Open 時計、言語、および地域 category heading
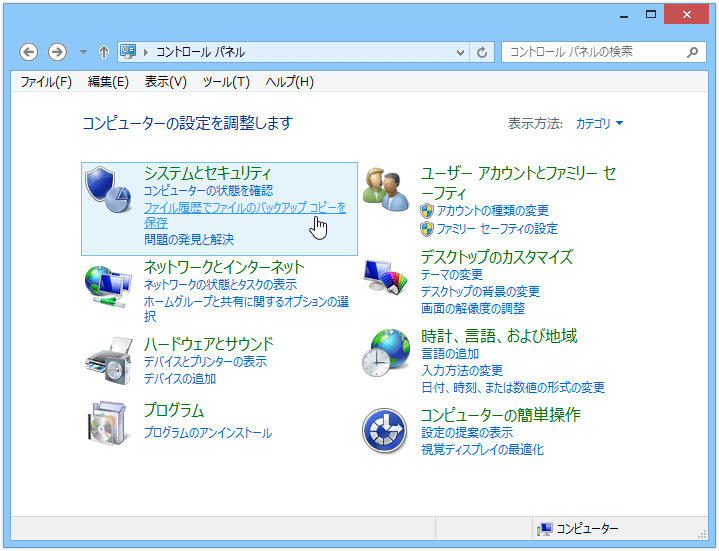Viewport: 719px width, 551px height. tap(499, 336)
